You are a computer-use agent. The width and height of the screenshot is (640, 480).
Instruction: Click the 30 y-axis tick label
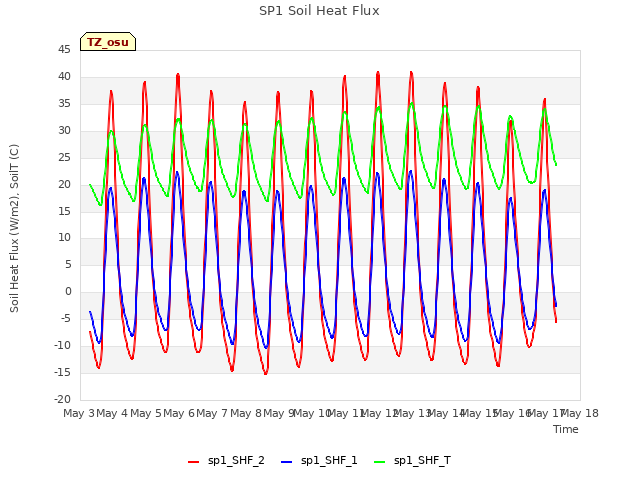click(64, 131)
